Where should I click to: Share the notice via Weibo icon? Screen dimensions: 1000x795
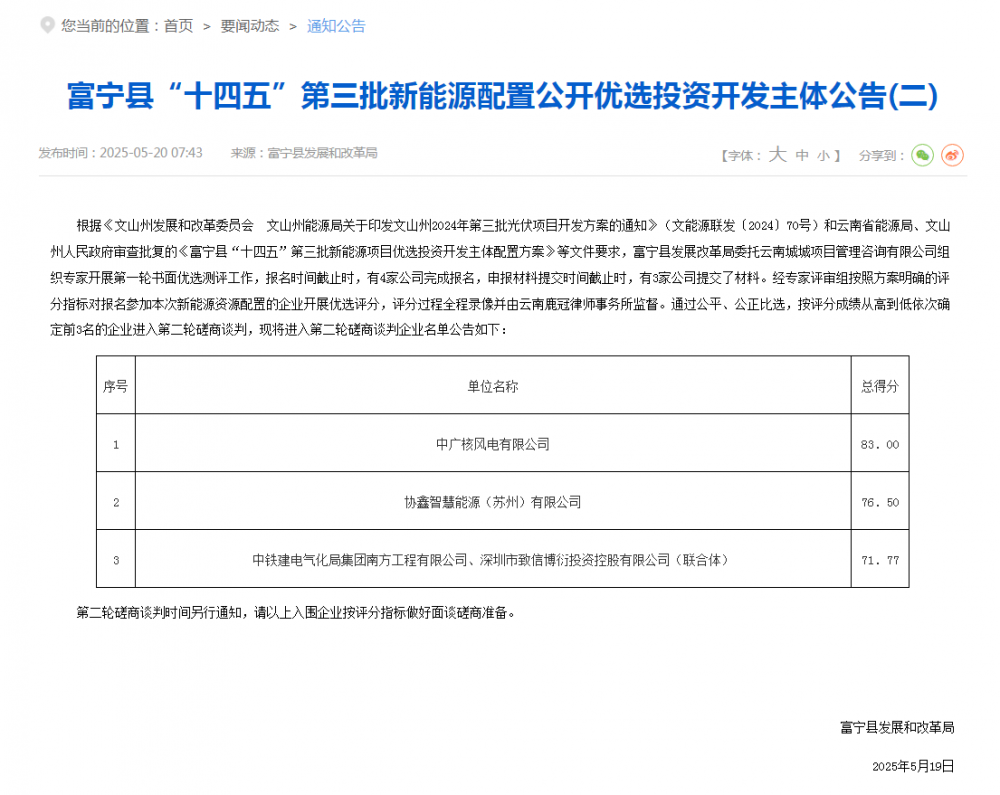(952, 155)
